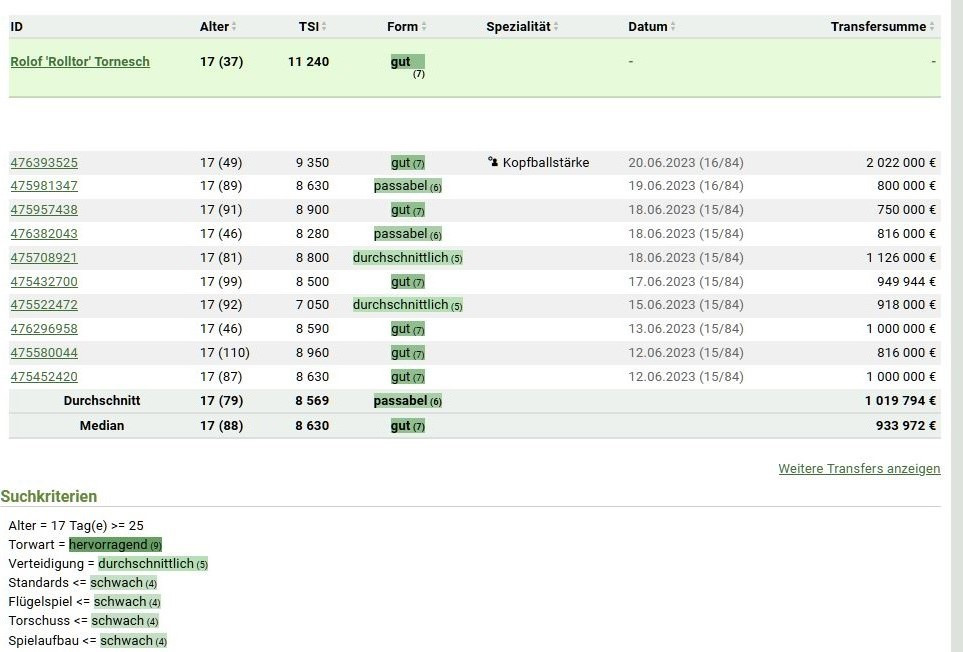
Task: Open player ID 475708921
Action: (44, 257)
